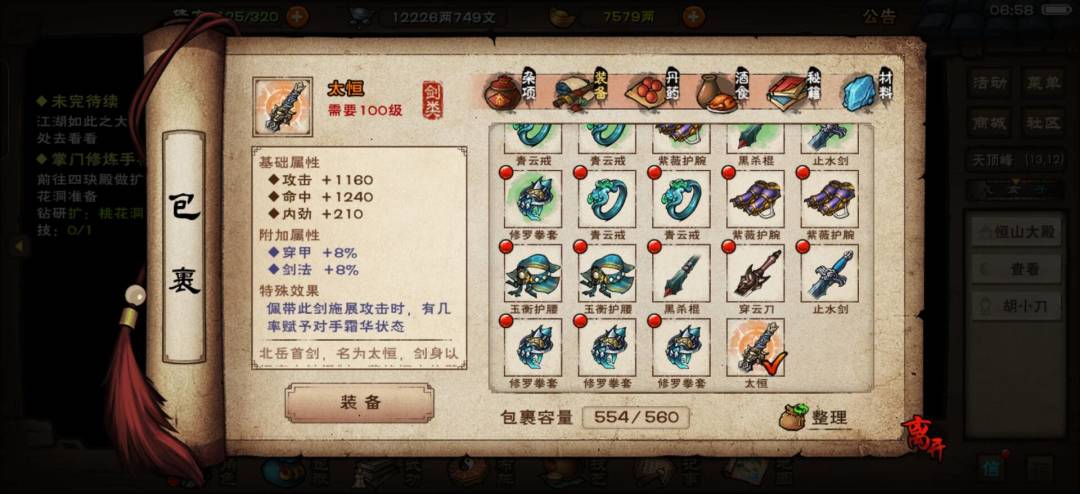Click the red 离开 leave button

tap(923, 438)
